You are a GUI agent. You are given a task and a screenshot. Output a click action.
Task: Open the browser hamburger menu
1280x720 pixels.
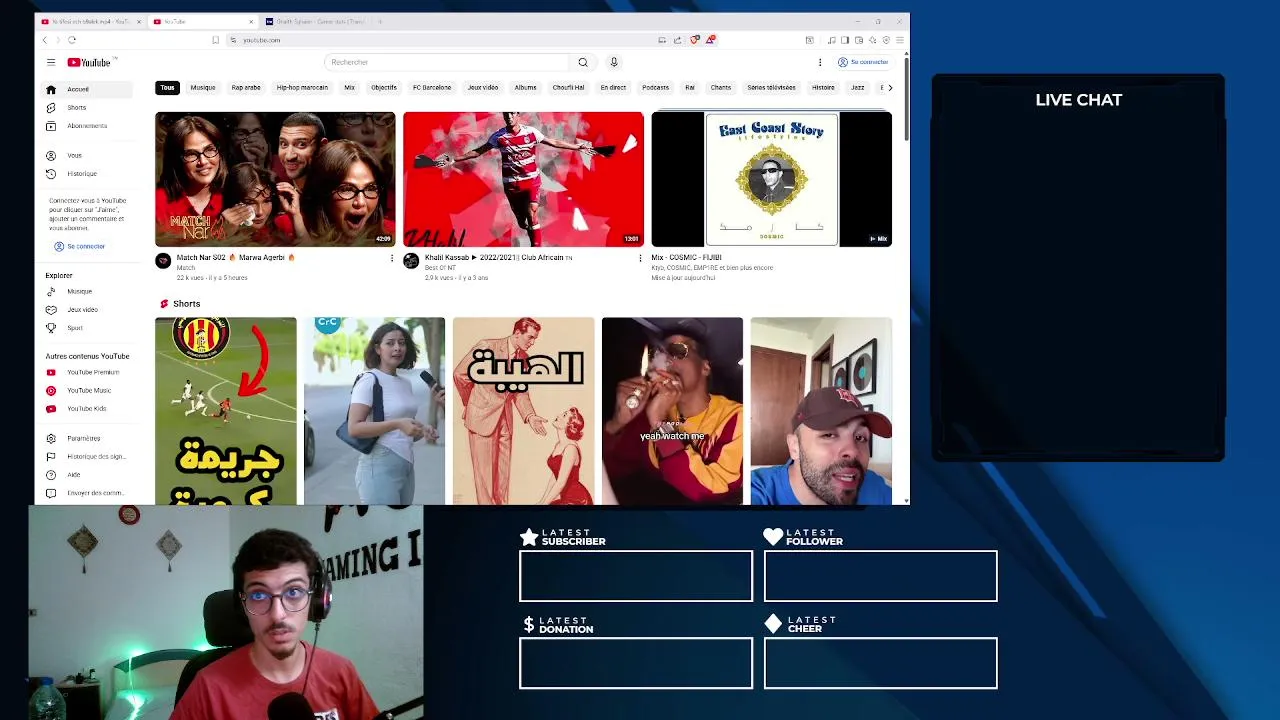point(900,40)
